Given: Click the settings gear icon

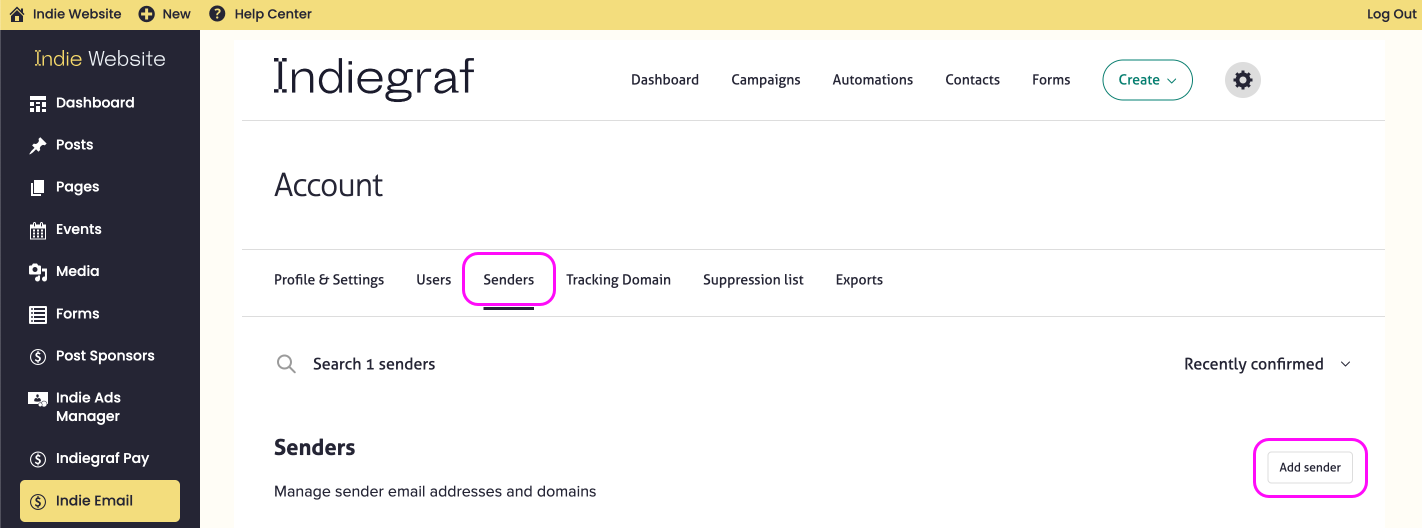Looking at the screenshot, I should click(1242, 80).
